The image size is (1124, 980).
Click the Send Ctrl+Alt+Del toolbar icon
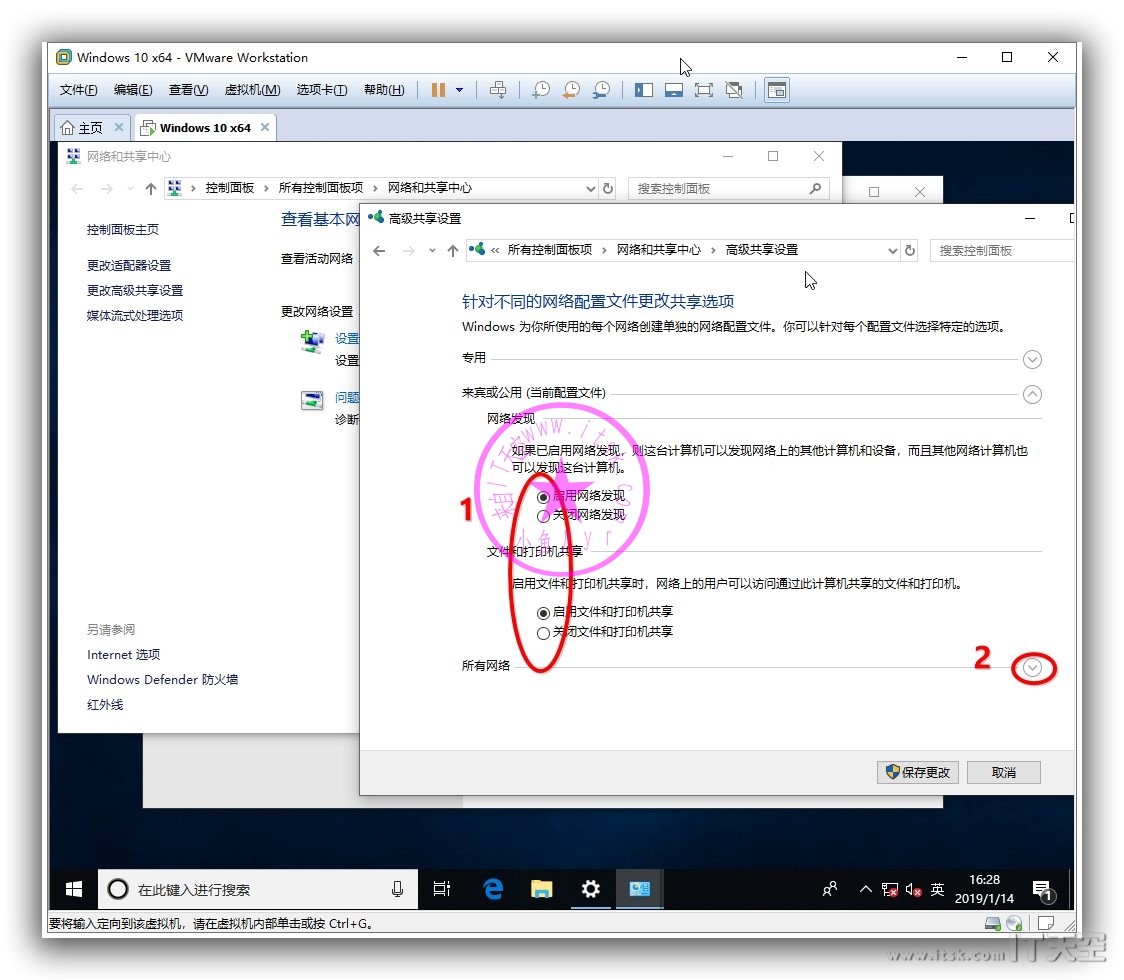click(x=497, y=90)
